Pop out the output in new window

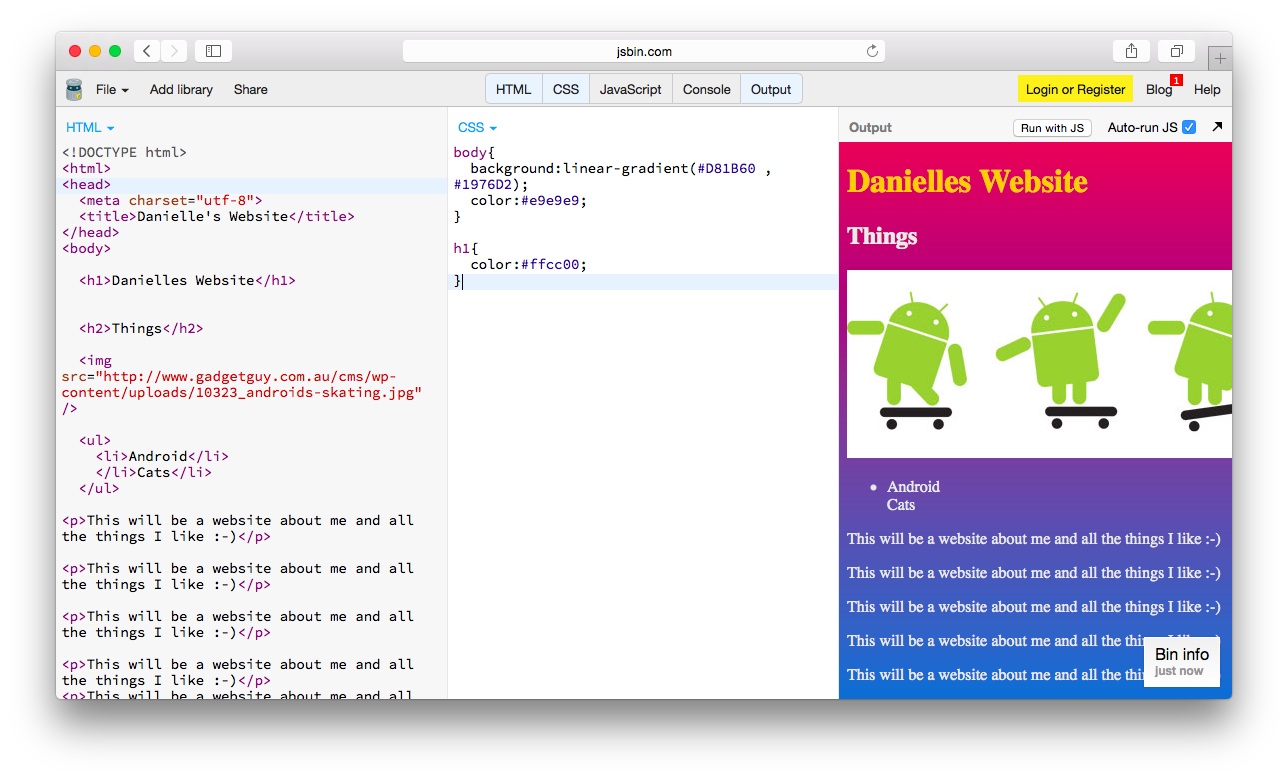pyautogui.click(x=1217, y=127)
